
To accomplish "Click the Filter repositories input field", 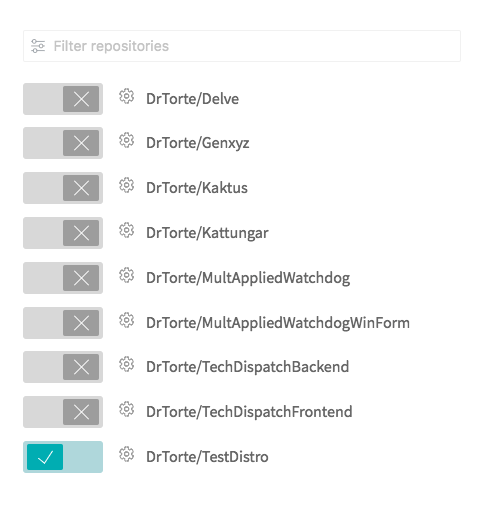I will (242, 46).
